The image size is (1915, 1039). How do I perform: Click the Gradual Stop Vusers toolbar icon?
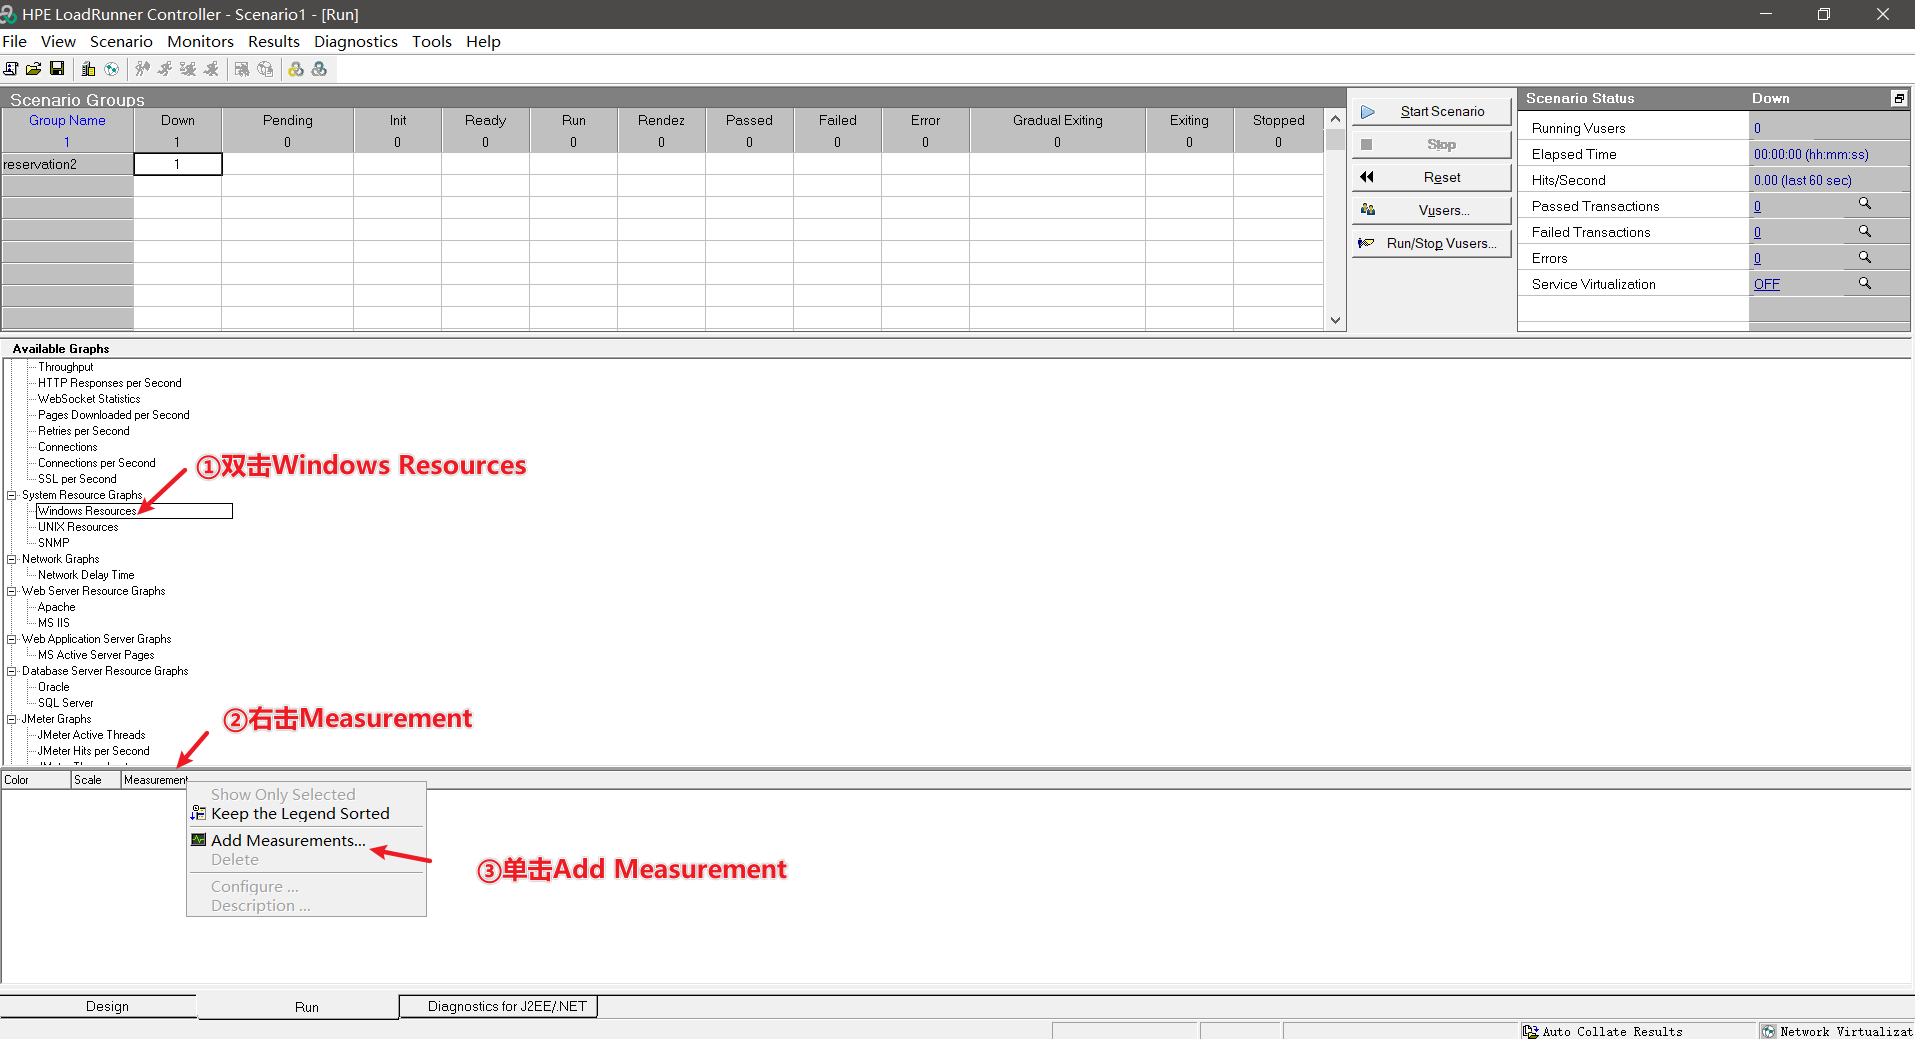coord(188,69)
